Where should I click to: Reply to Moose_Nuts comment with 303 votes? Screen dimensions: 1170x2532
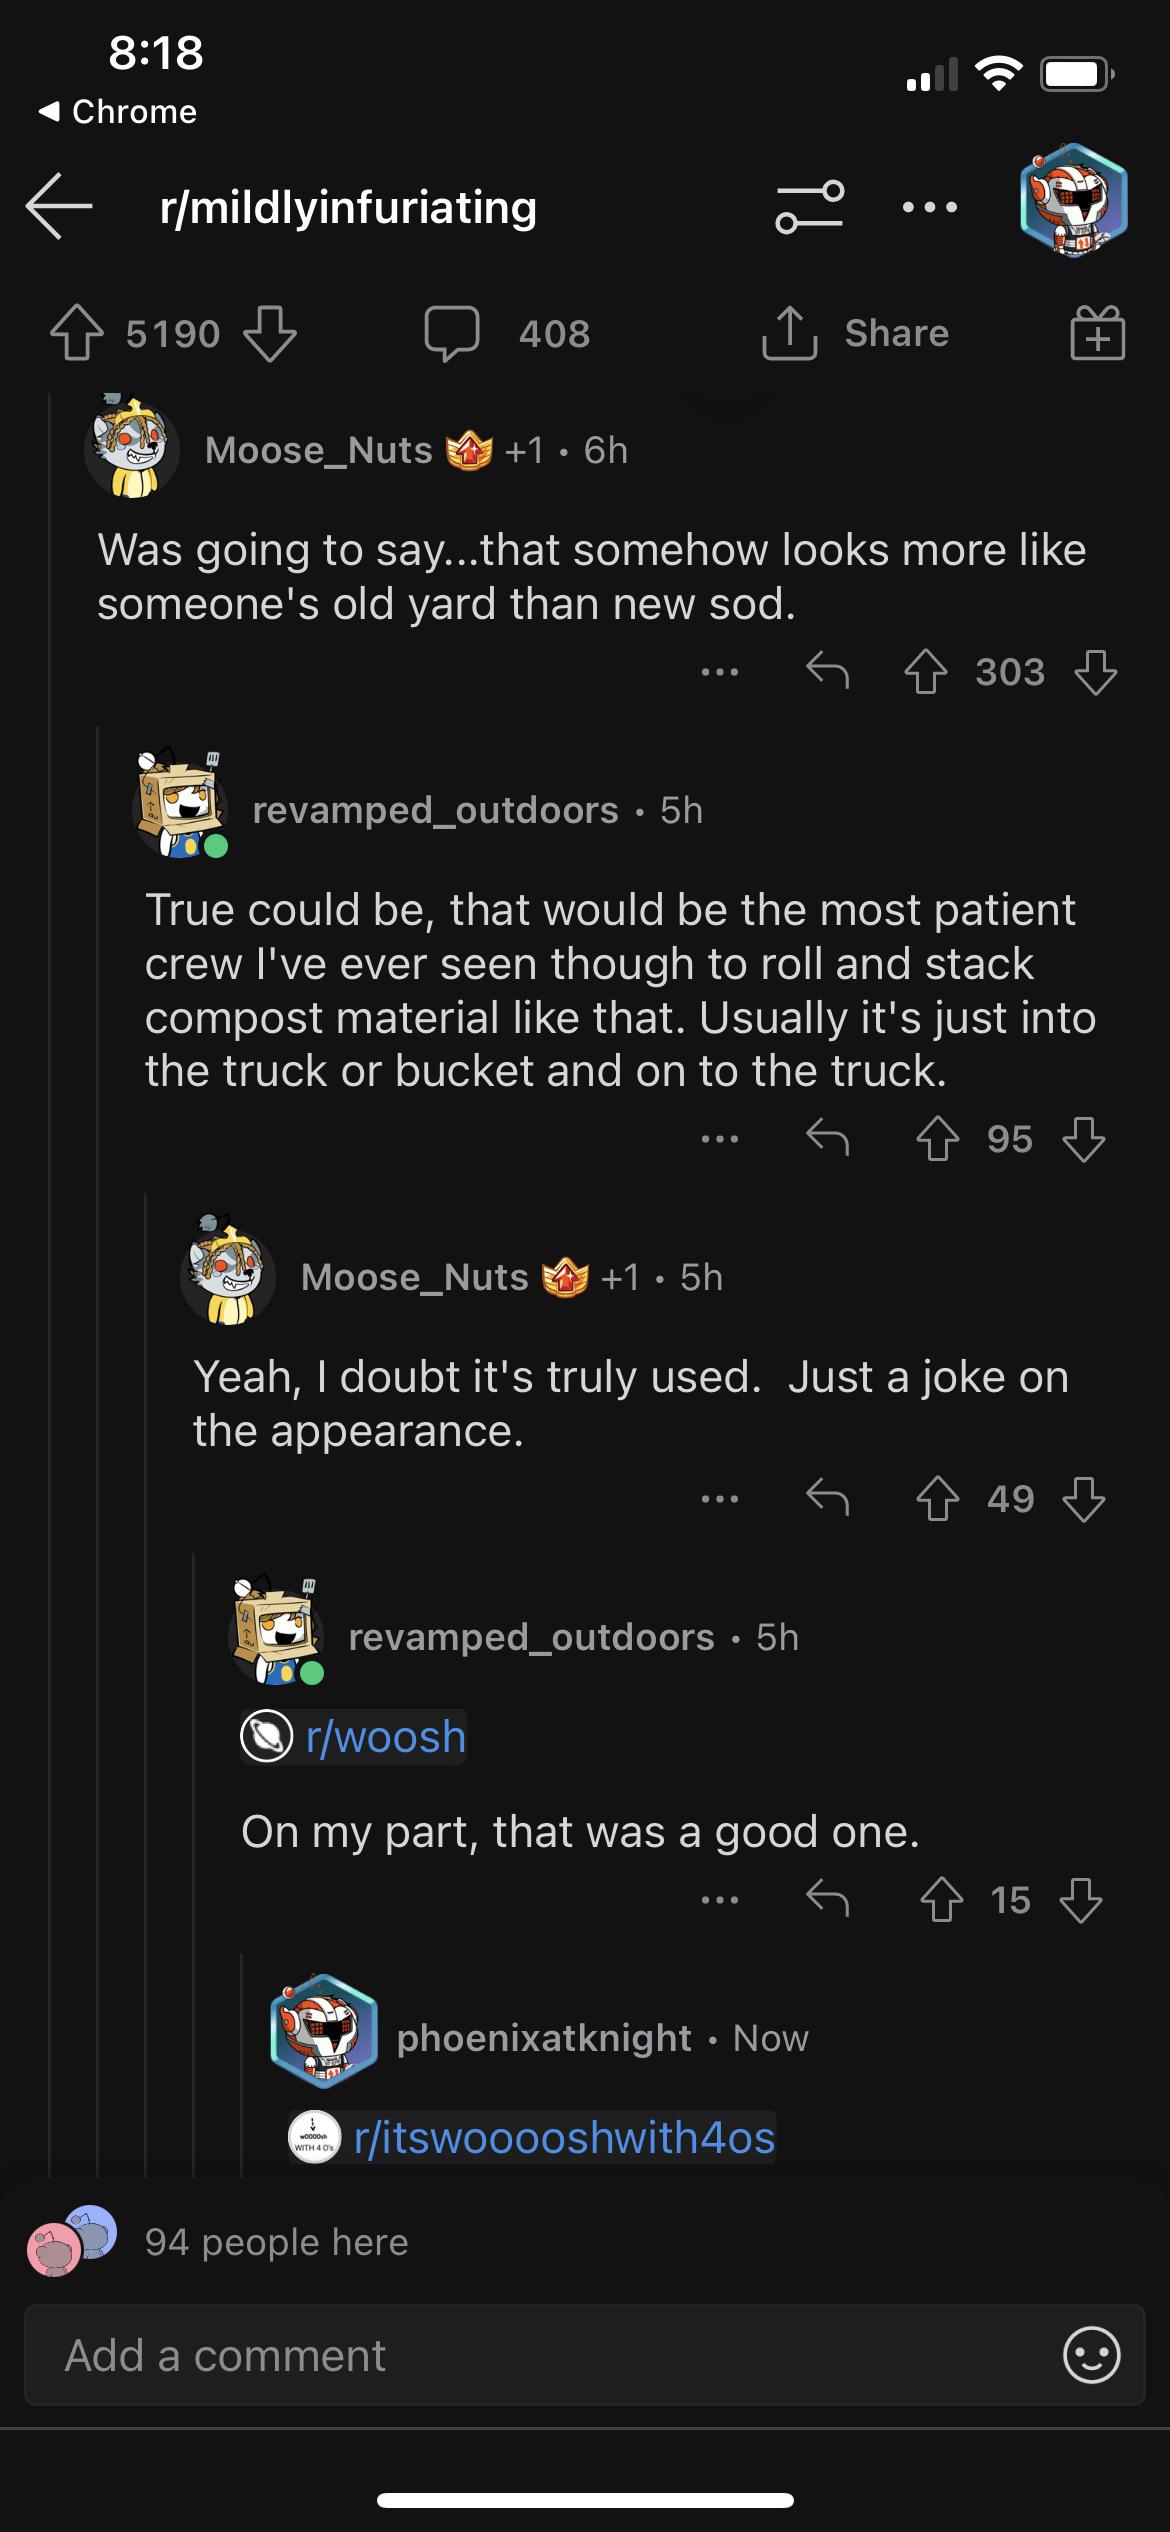tap(827, 671)
